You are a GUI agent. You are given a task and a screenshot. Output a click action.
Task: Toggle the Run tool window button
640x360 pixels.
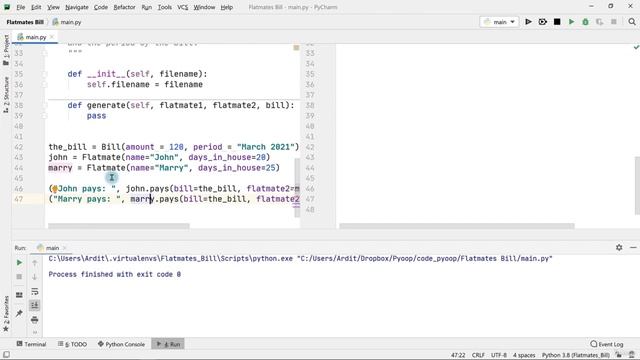coord(168,344)
